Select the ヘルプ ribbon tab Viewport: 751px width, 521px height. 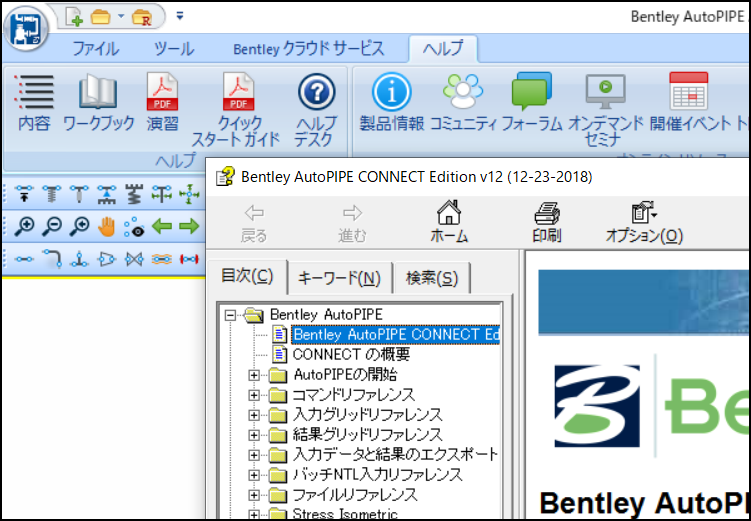[443, 49]
